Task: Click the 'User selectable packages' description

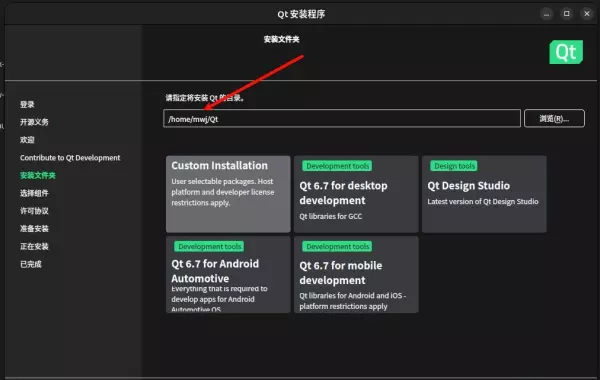Action: (x=223, y=192)
